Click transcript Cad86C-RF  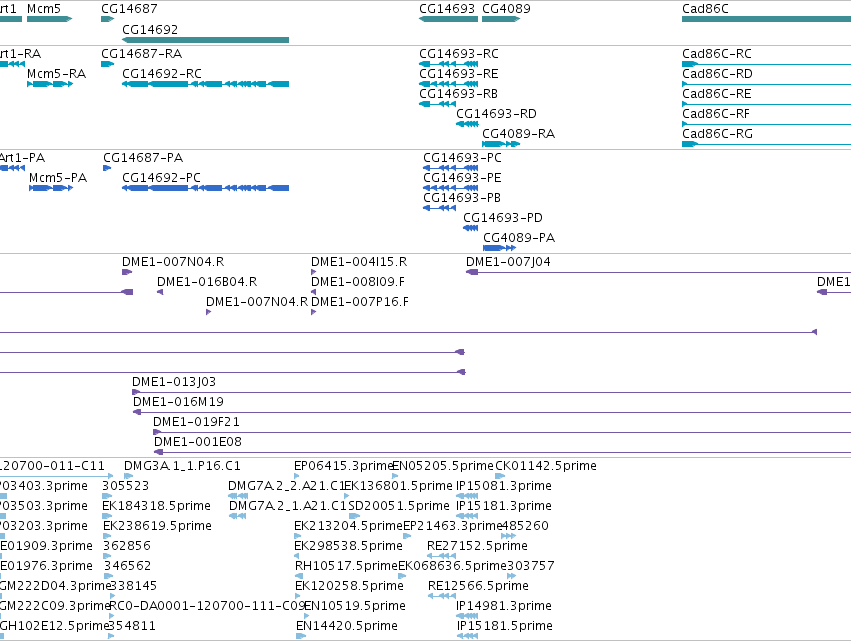pos(766,124)
